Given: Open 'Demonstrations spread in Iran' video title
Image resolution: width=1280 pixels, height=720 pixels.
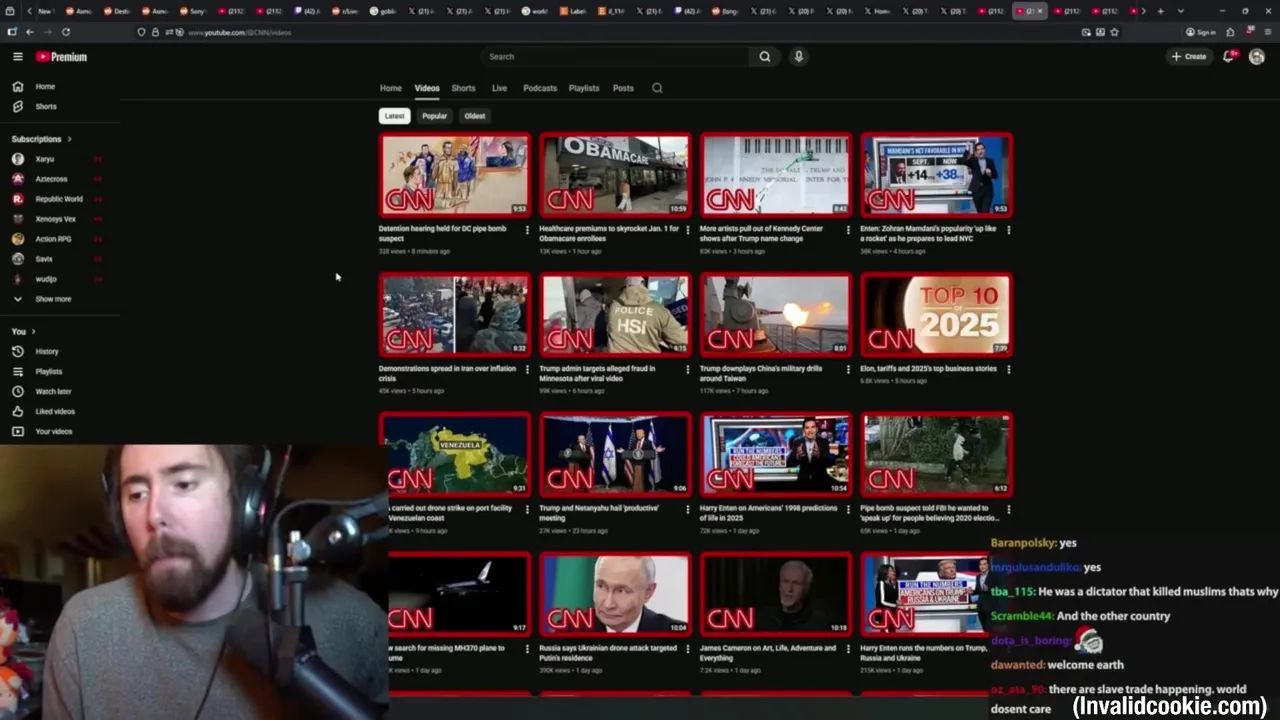Looking at the screenshot, I should (x=447, y=374).
